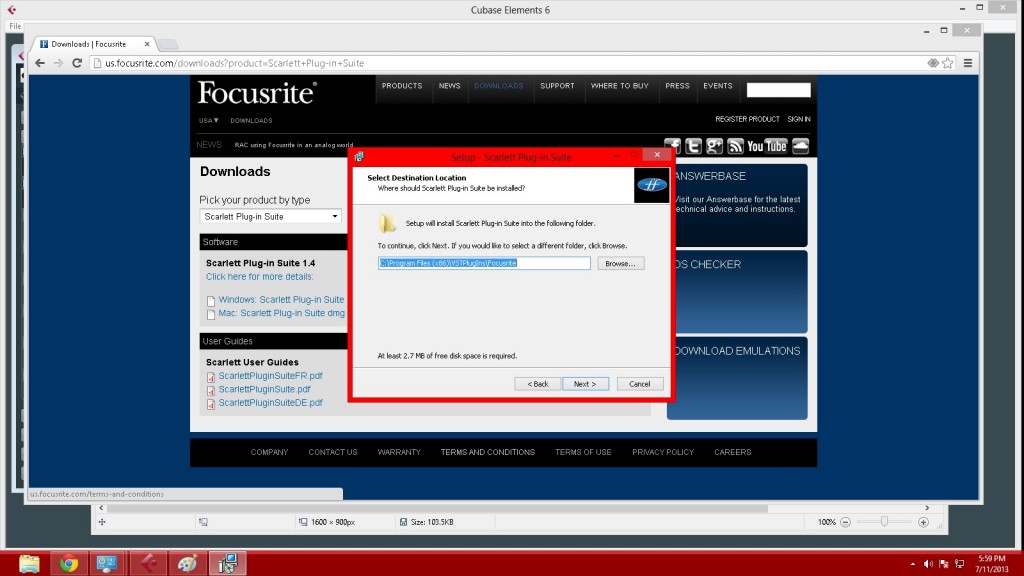Expand the USA region selector
The width and height of the screenshot is (1024, 576).
[208, 120]
